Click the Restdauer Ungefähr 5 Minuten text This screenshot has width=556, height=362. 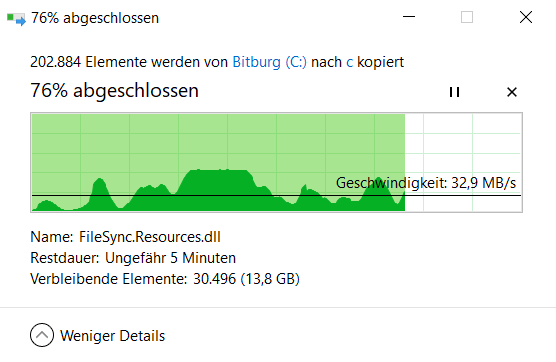(133, 258)
